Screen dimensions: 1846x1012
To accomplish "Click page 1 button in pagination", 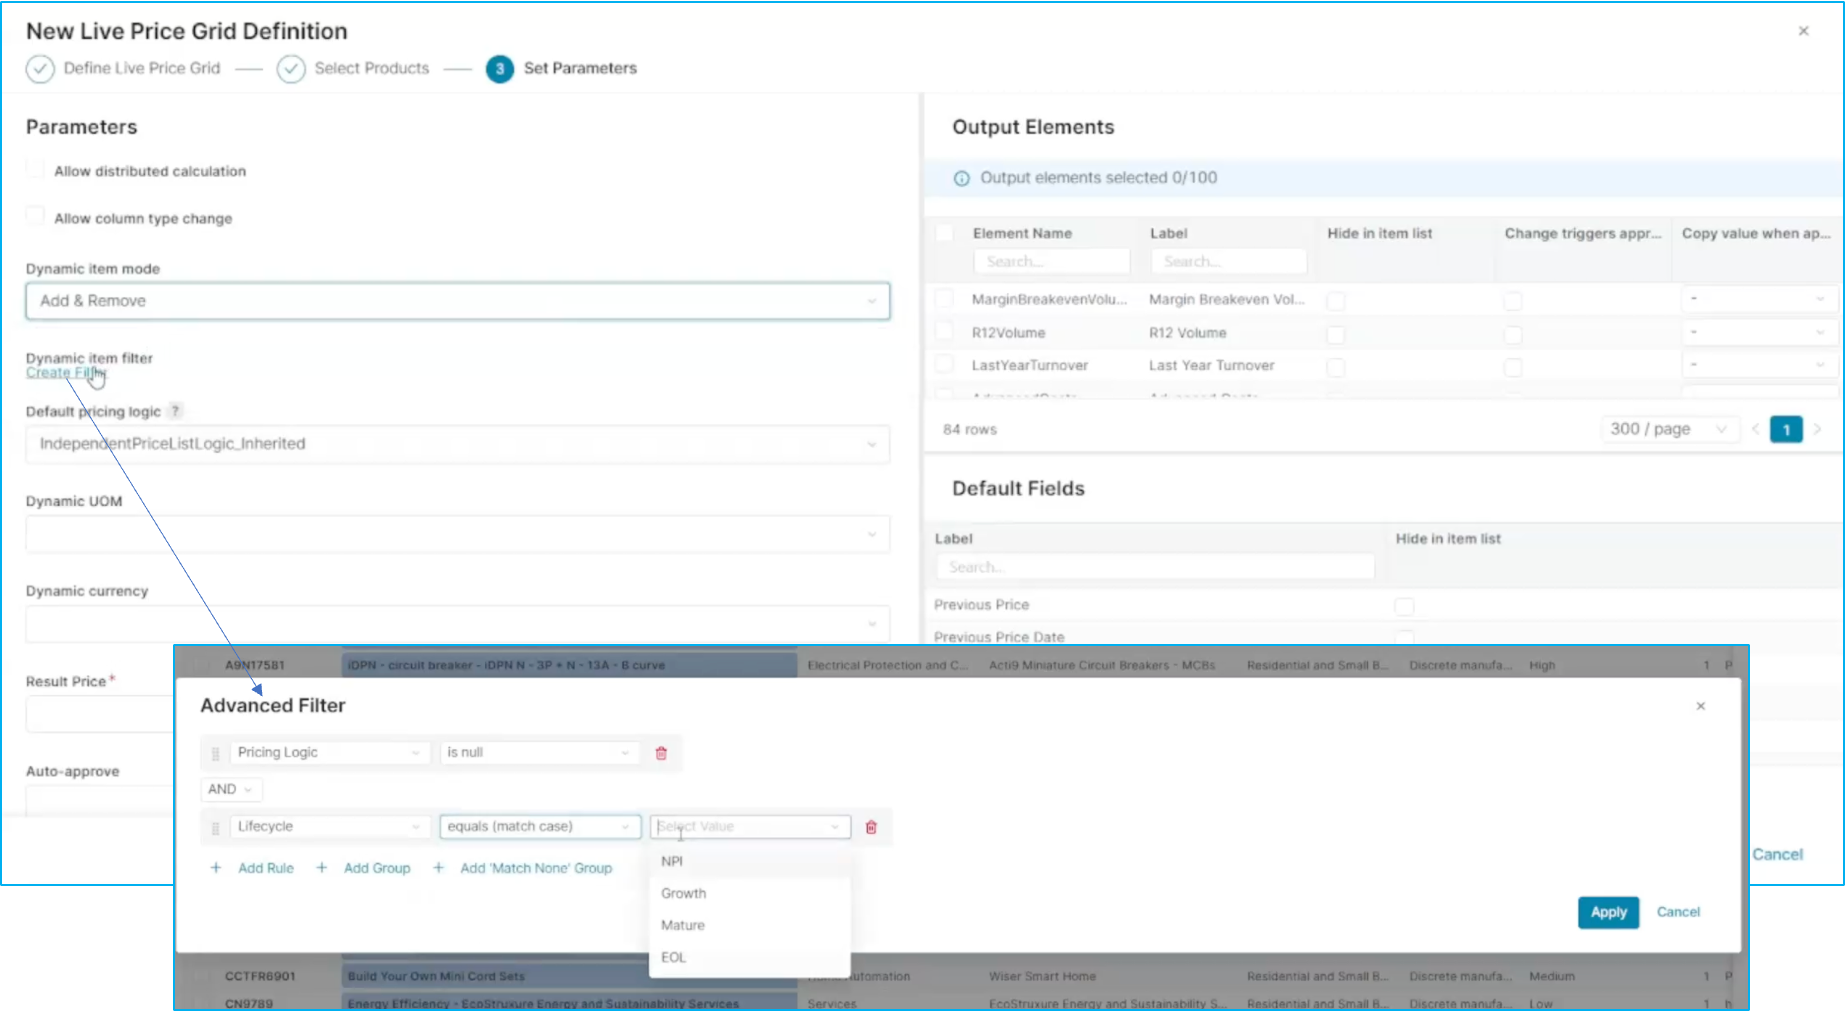I will point(1786,429).
